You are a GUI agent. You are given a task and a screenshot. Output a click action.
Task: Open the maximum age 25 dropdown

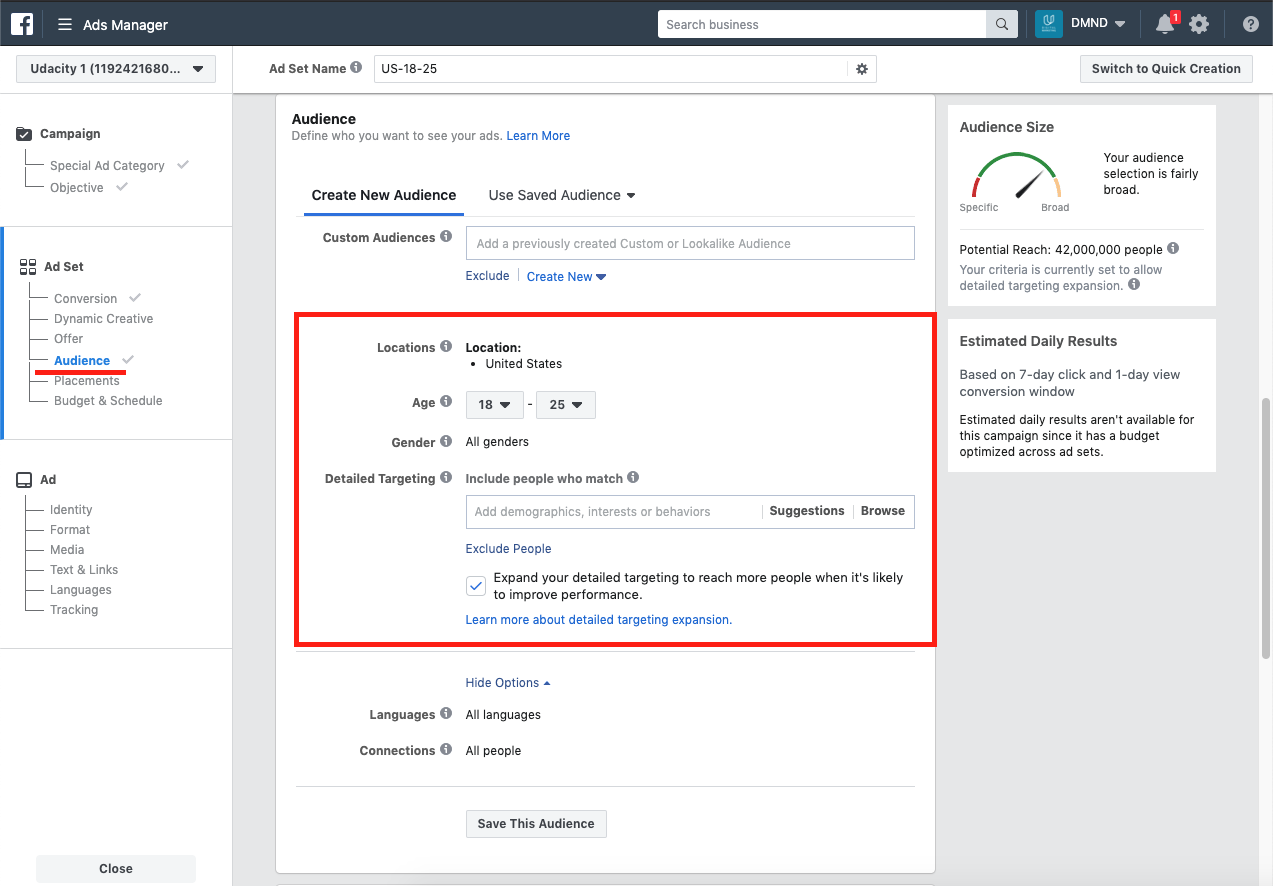tap(565, 405)
